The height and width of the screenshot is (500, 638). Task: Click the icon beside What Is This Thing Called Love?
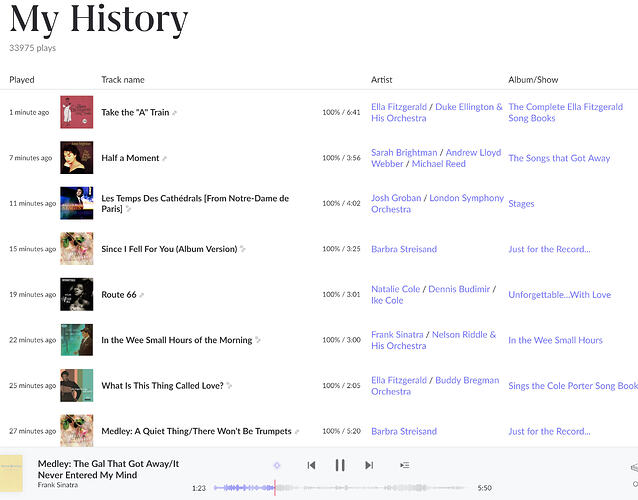tap(229, 386)
